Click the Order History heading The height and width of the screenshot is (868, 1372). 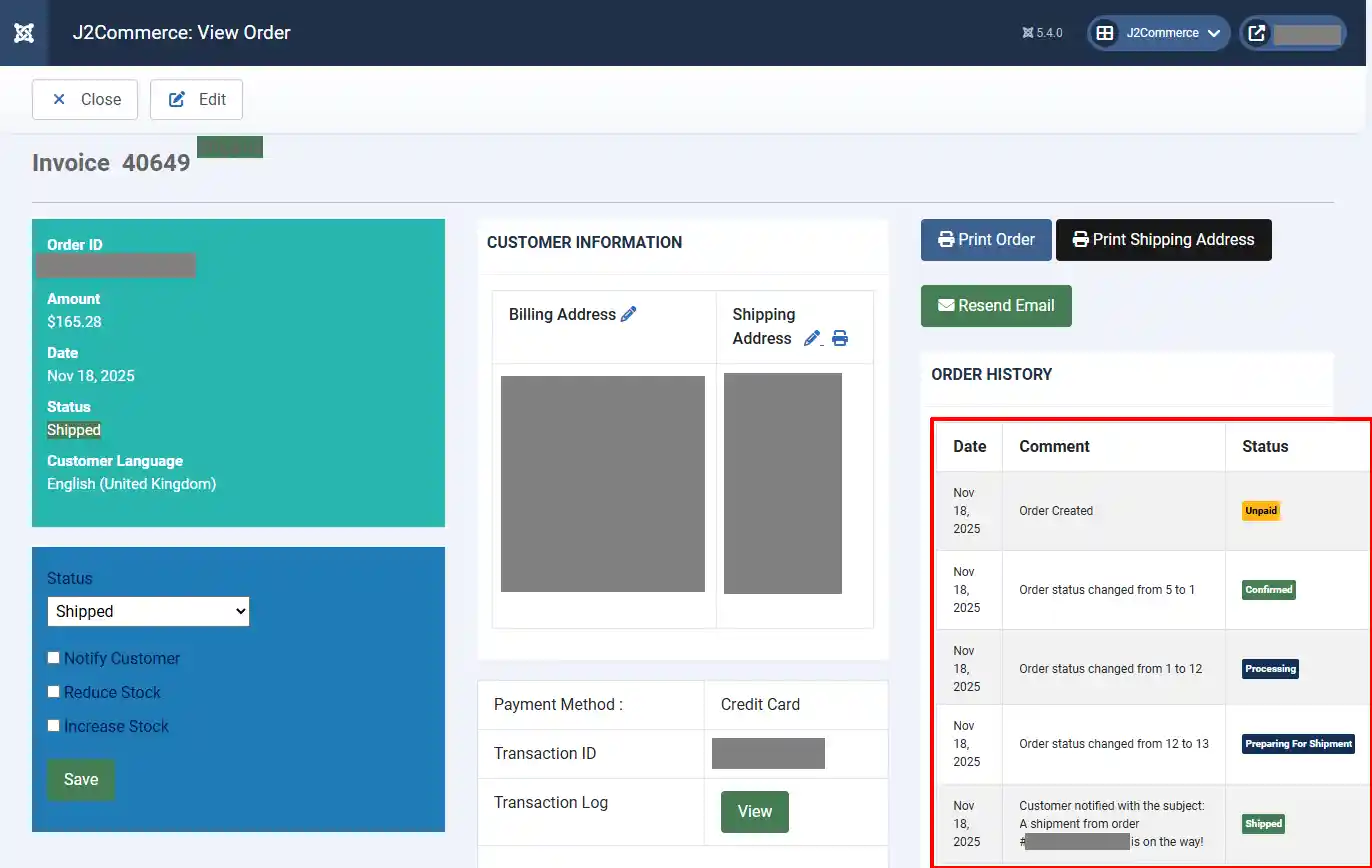point(992,374)
